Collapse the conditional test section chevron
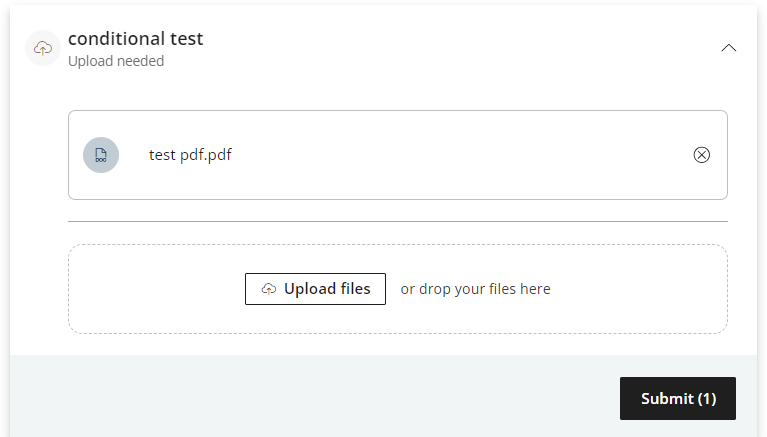 point(728,48)
